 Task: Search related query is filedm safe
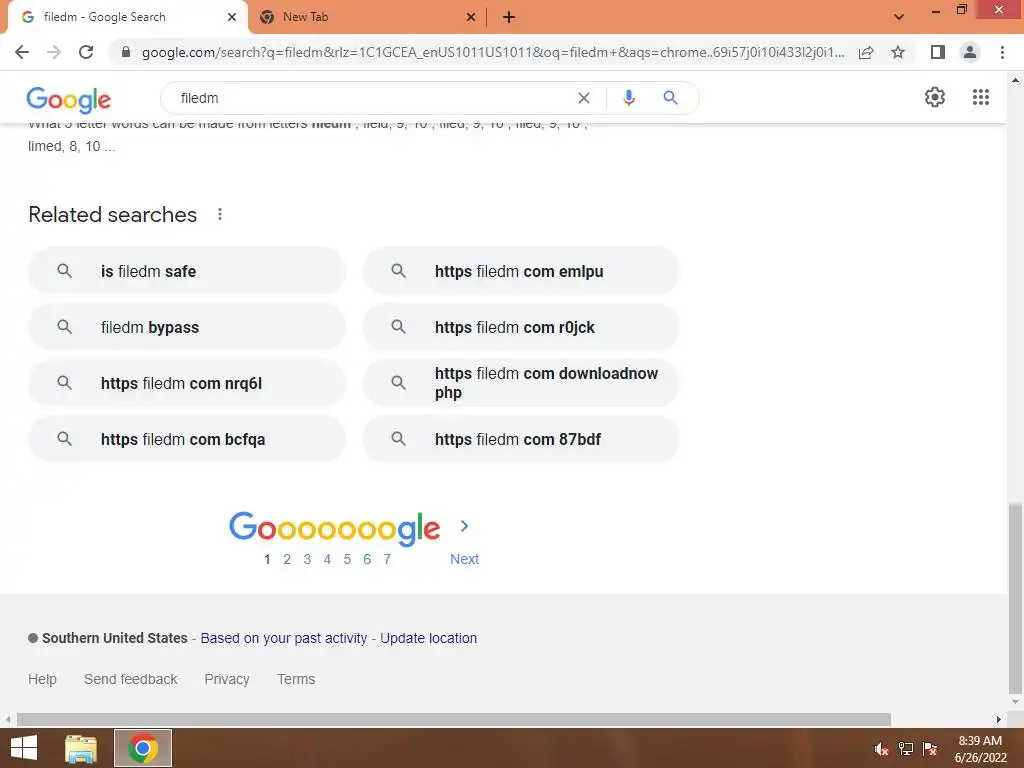coord(186,271)
